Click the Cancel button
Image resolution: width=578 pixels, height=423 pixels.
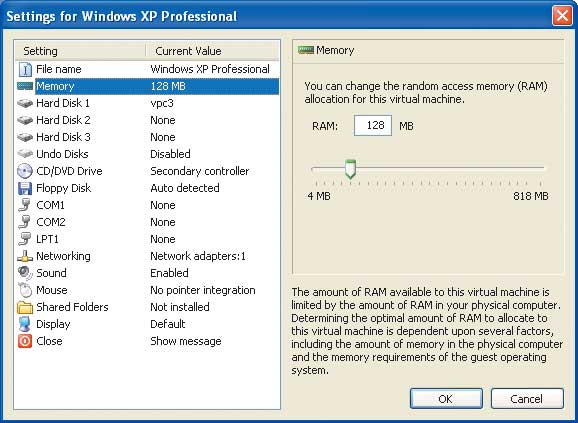(x=527, y=398)
